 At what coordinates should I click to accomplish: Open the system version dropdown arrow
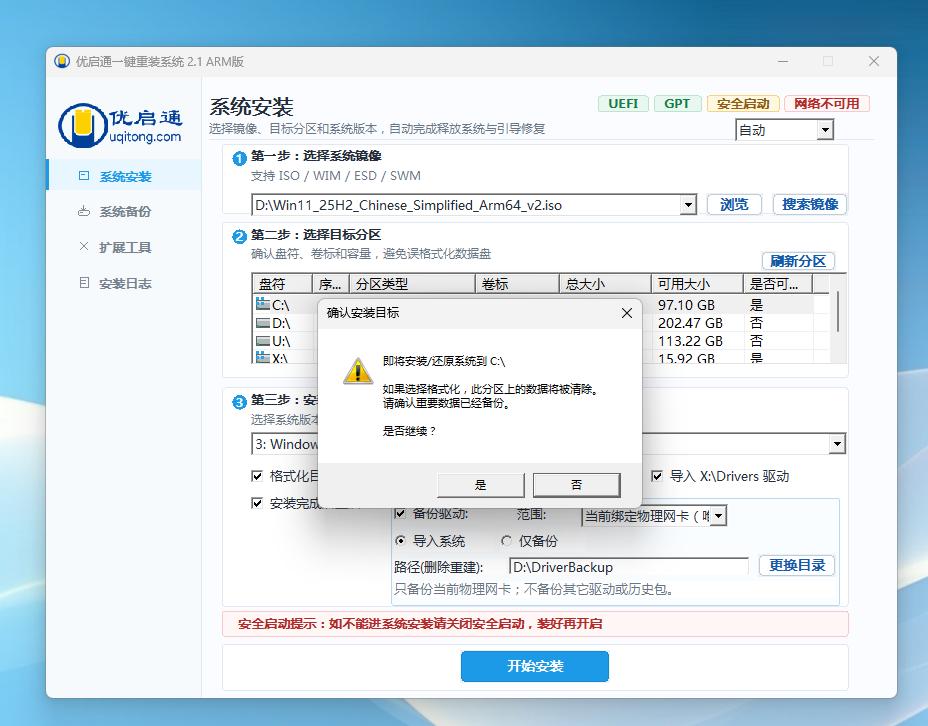pos(837,444)
